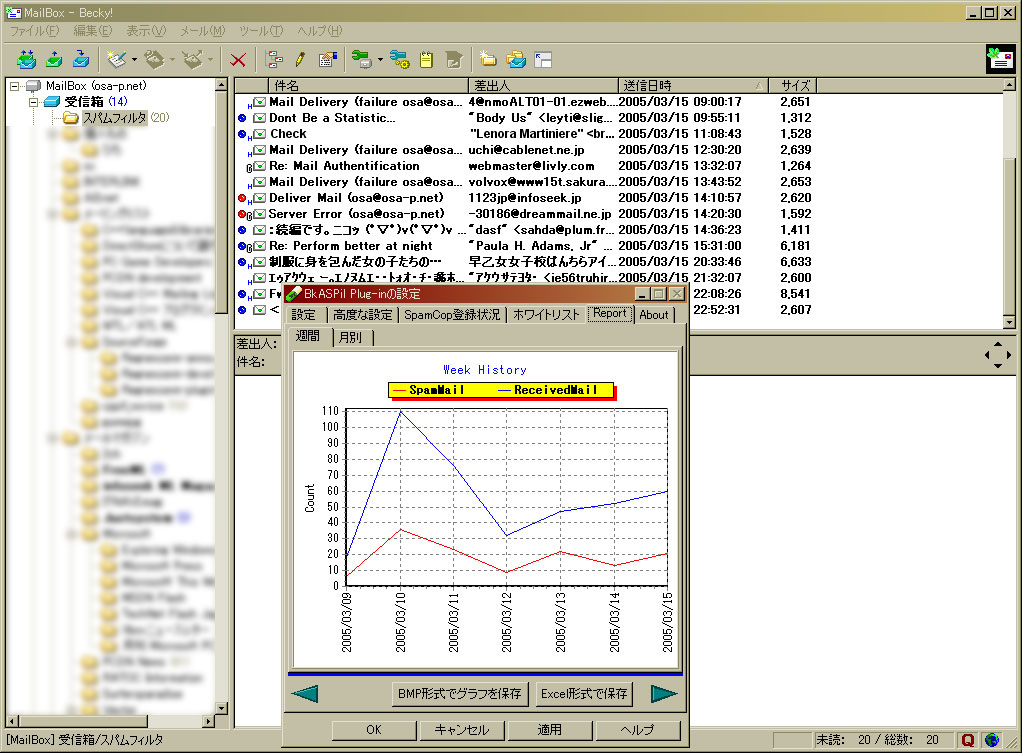1022x753 pixels.
Task: Click the globe icon in status bar
Action: point(992,740)
